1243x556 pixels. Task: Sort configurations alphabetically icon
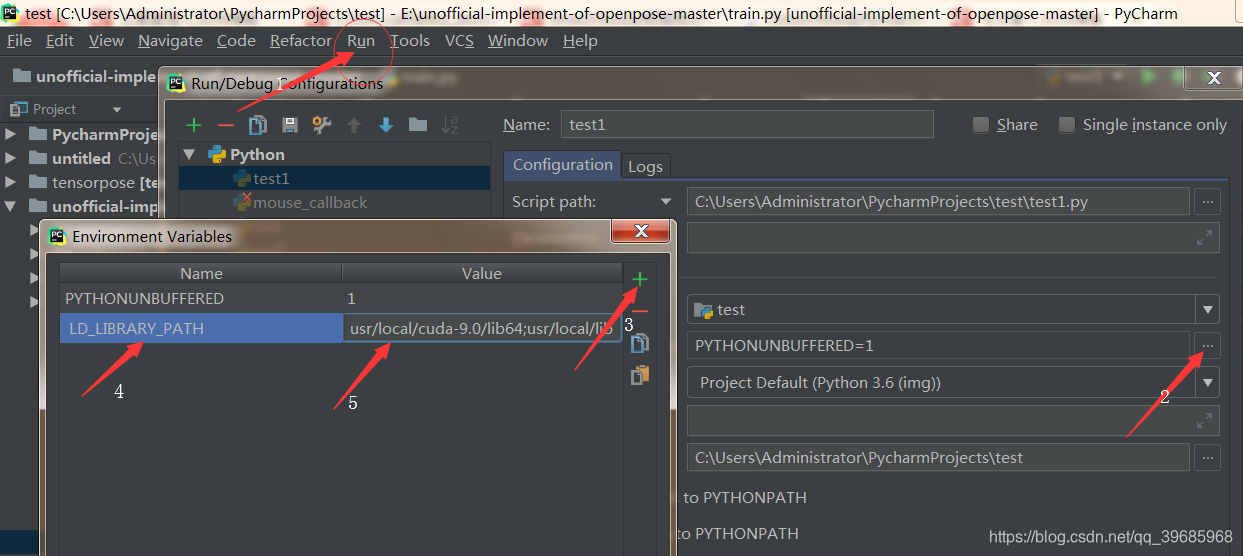point(450,125)
